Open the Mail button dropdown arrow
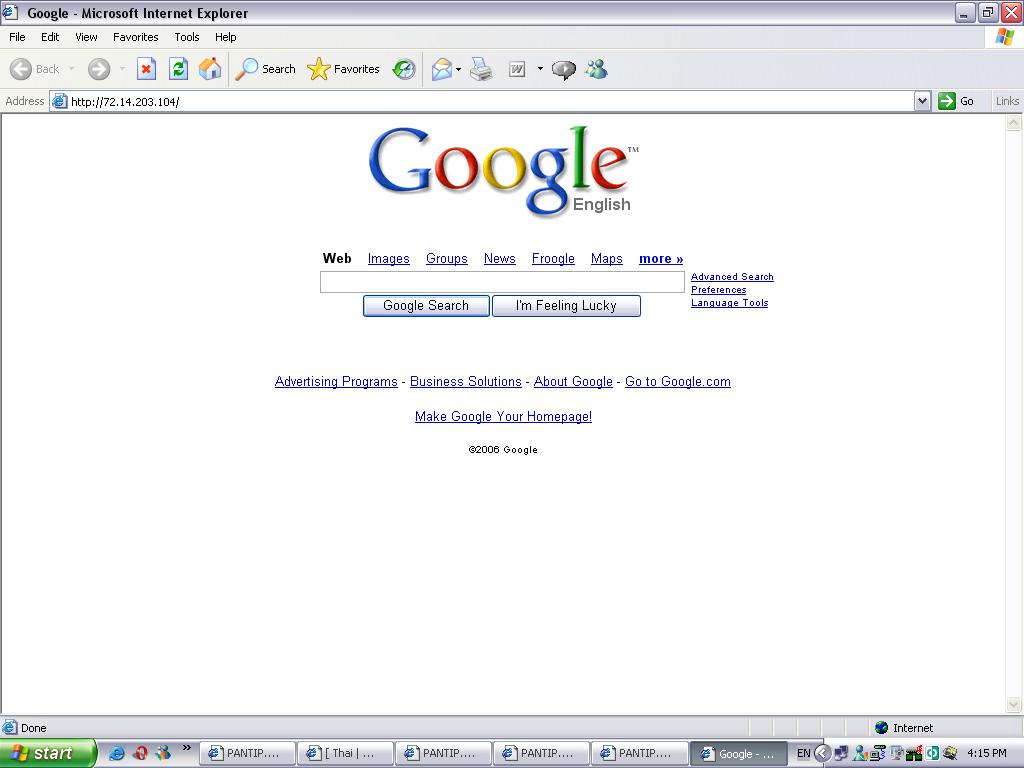Image resolution: width=1024 pixels, height=768 pixels. (x=458, y=69)
